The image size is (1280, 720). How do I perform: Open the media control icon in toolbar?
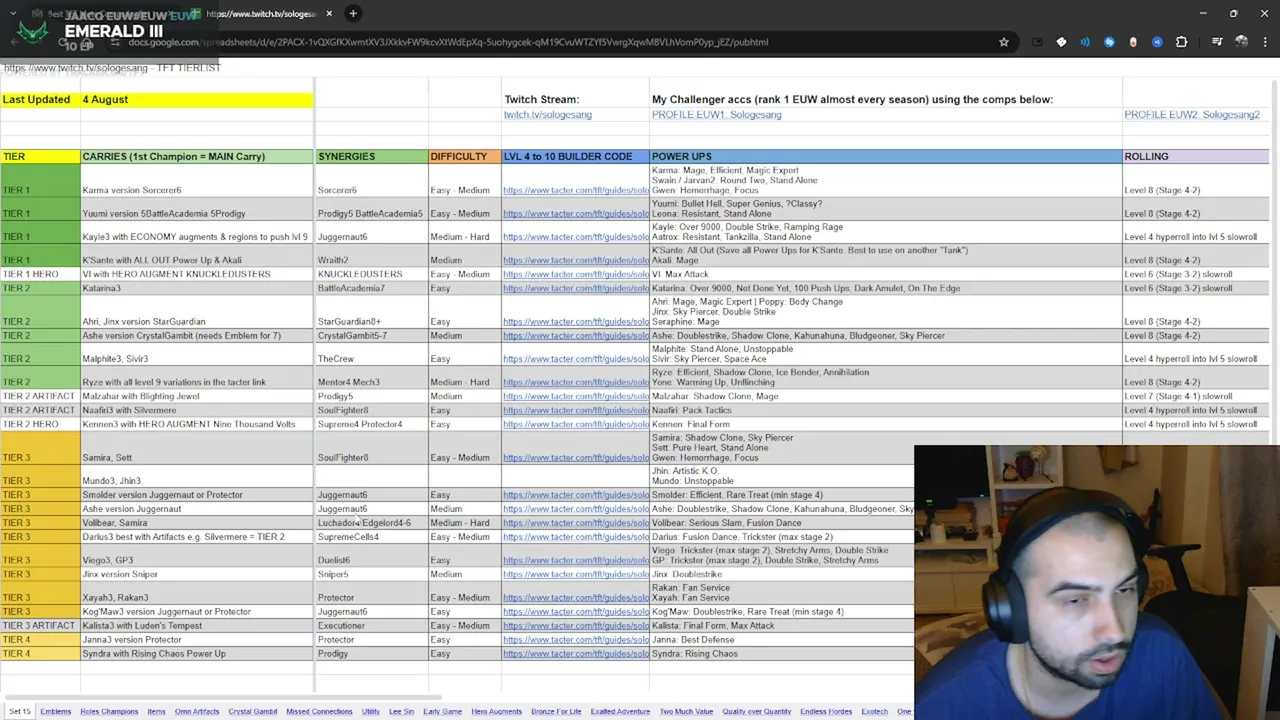(x=1217, y=42)
